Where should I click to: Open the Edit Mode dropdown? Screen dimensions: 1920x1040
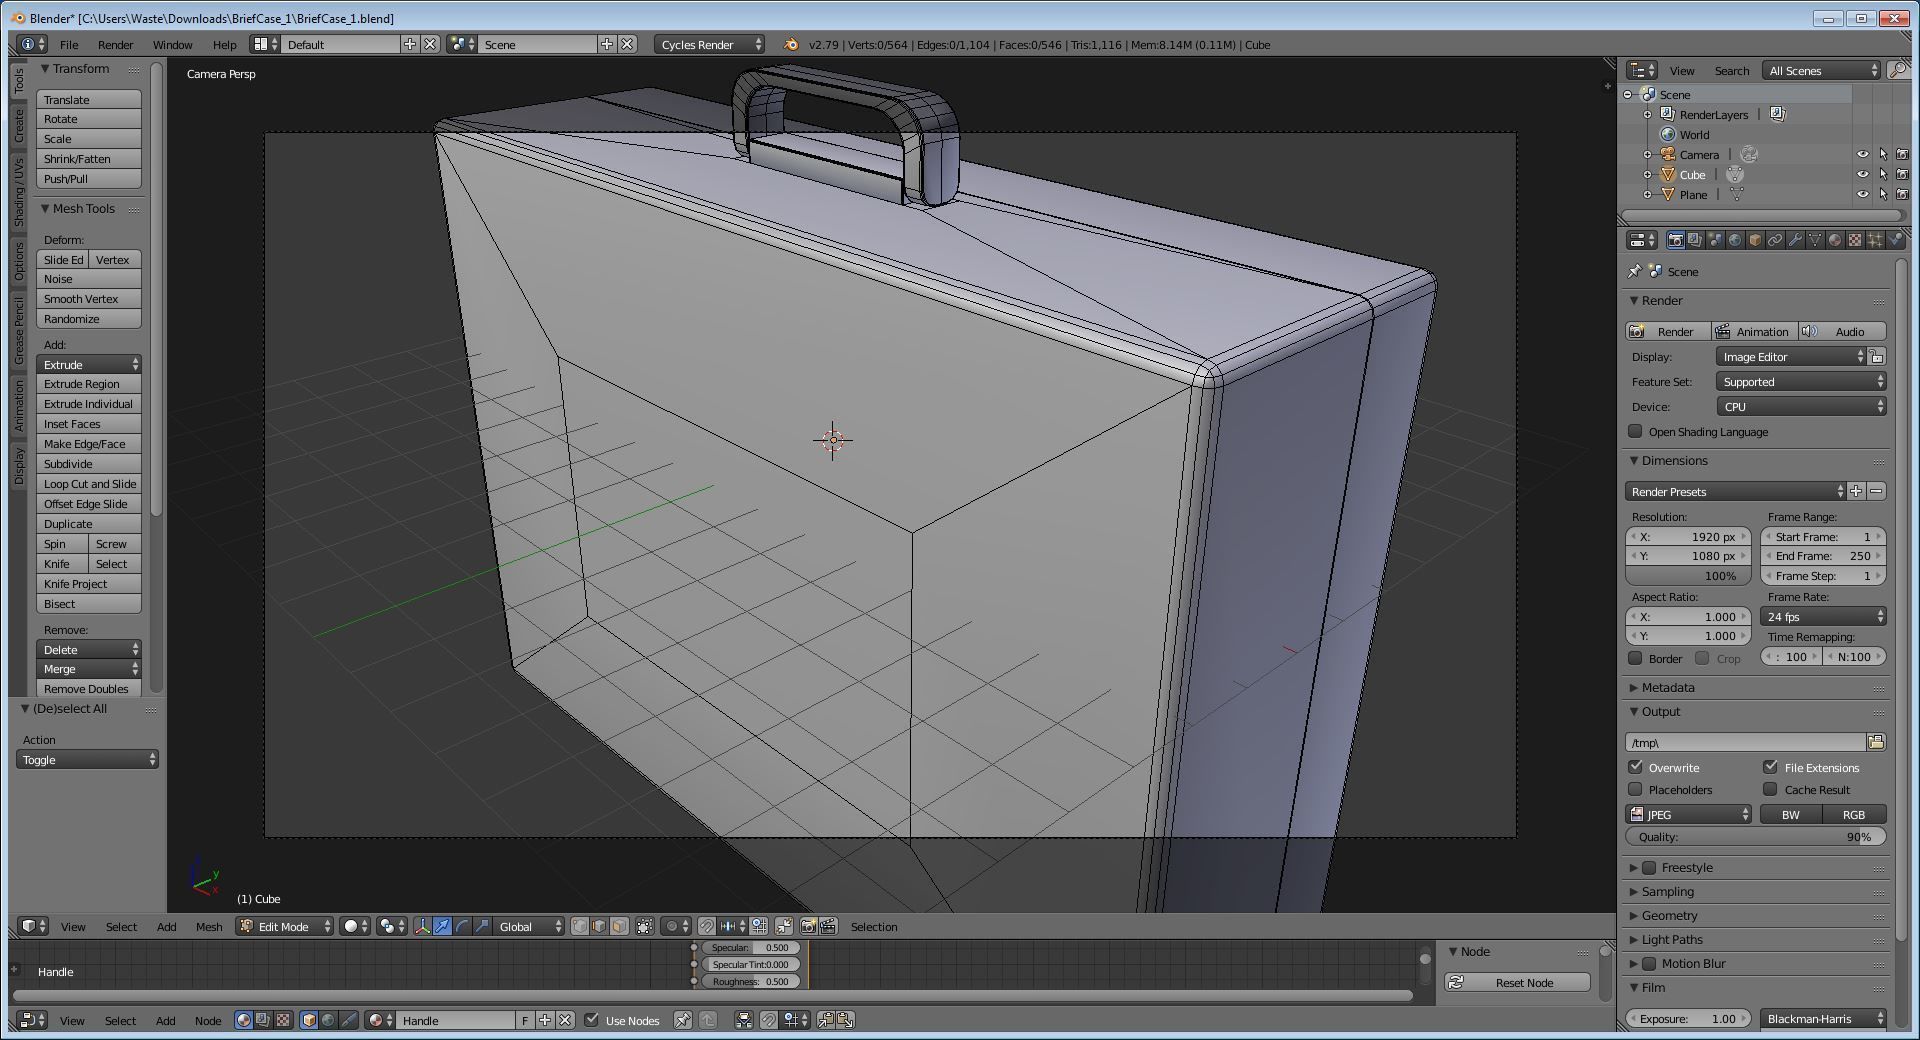pyautogui.click(x=283, y=927)
